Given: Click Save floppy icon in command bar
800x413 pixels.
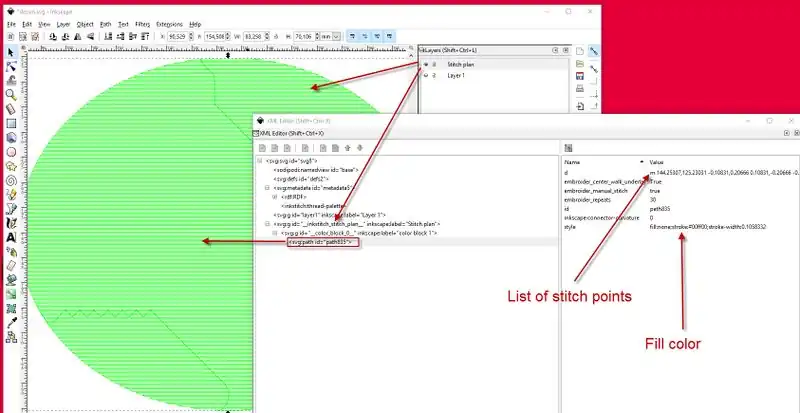Looking at the screenshot, I should [580, 76].
